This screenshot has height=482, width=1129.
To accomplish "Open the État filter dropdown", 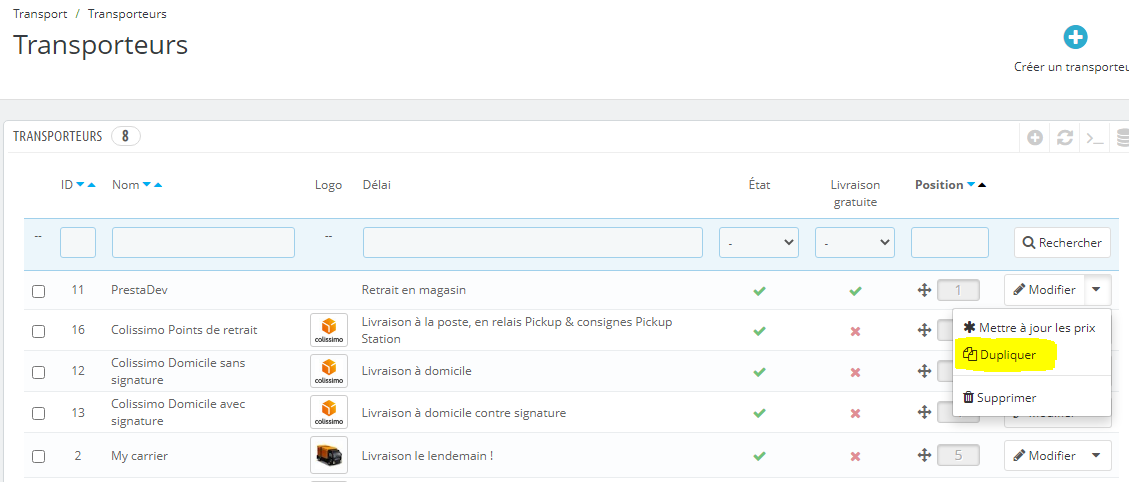I will (759, 242).
